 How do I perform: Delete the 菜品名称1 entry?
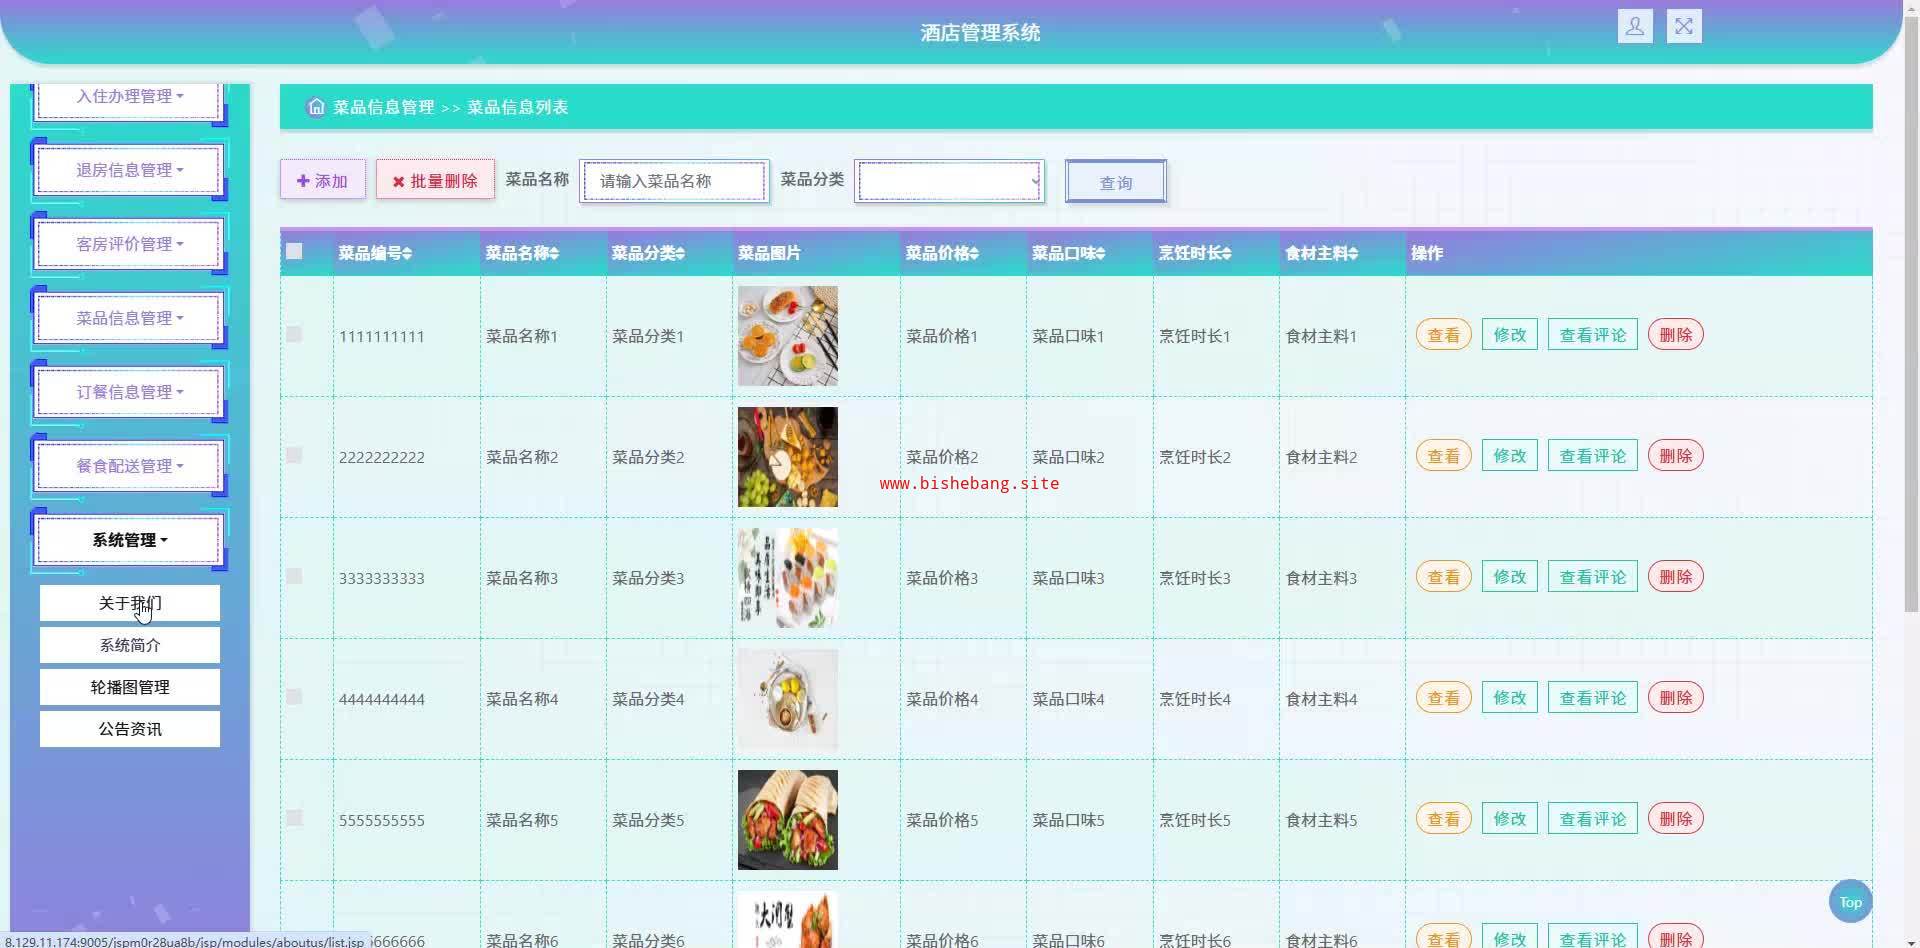[x=1675, y=335]
